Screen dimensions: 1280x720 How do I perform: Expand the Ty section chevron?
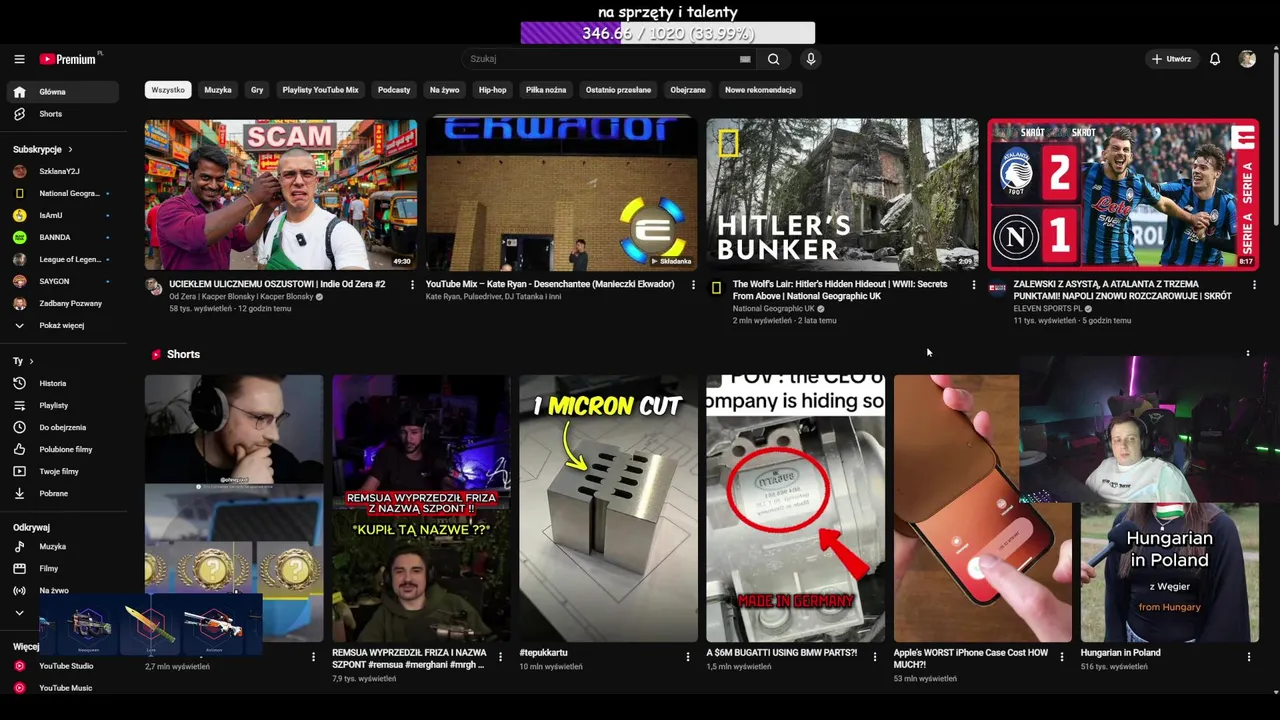click(x=31, y=361)
